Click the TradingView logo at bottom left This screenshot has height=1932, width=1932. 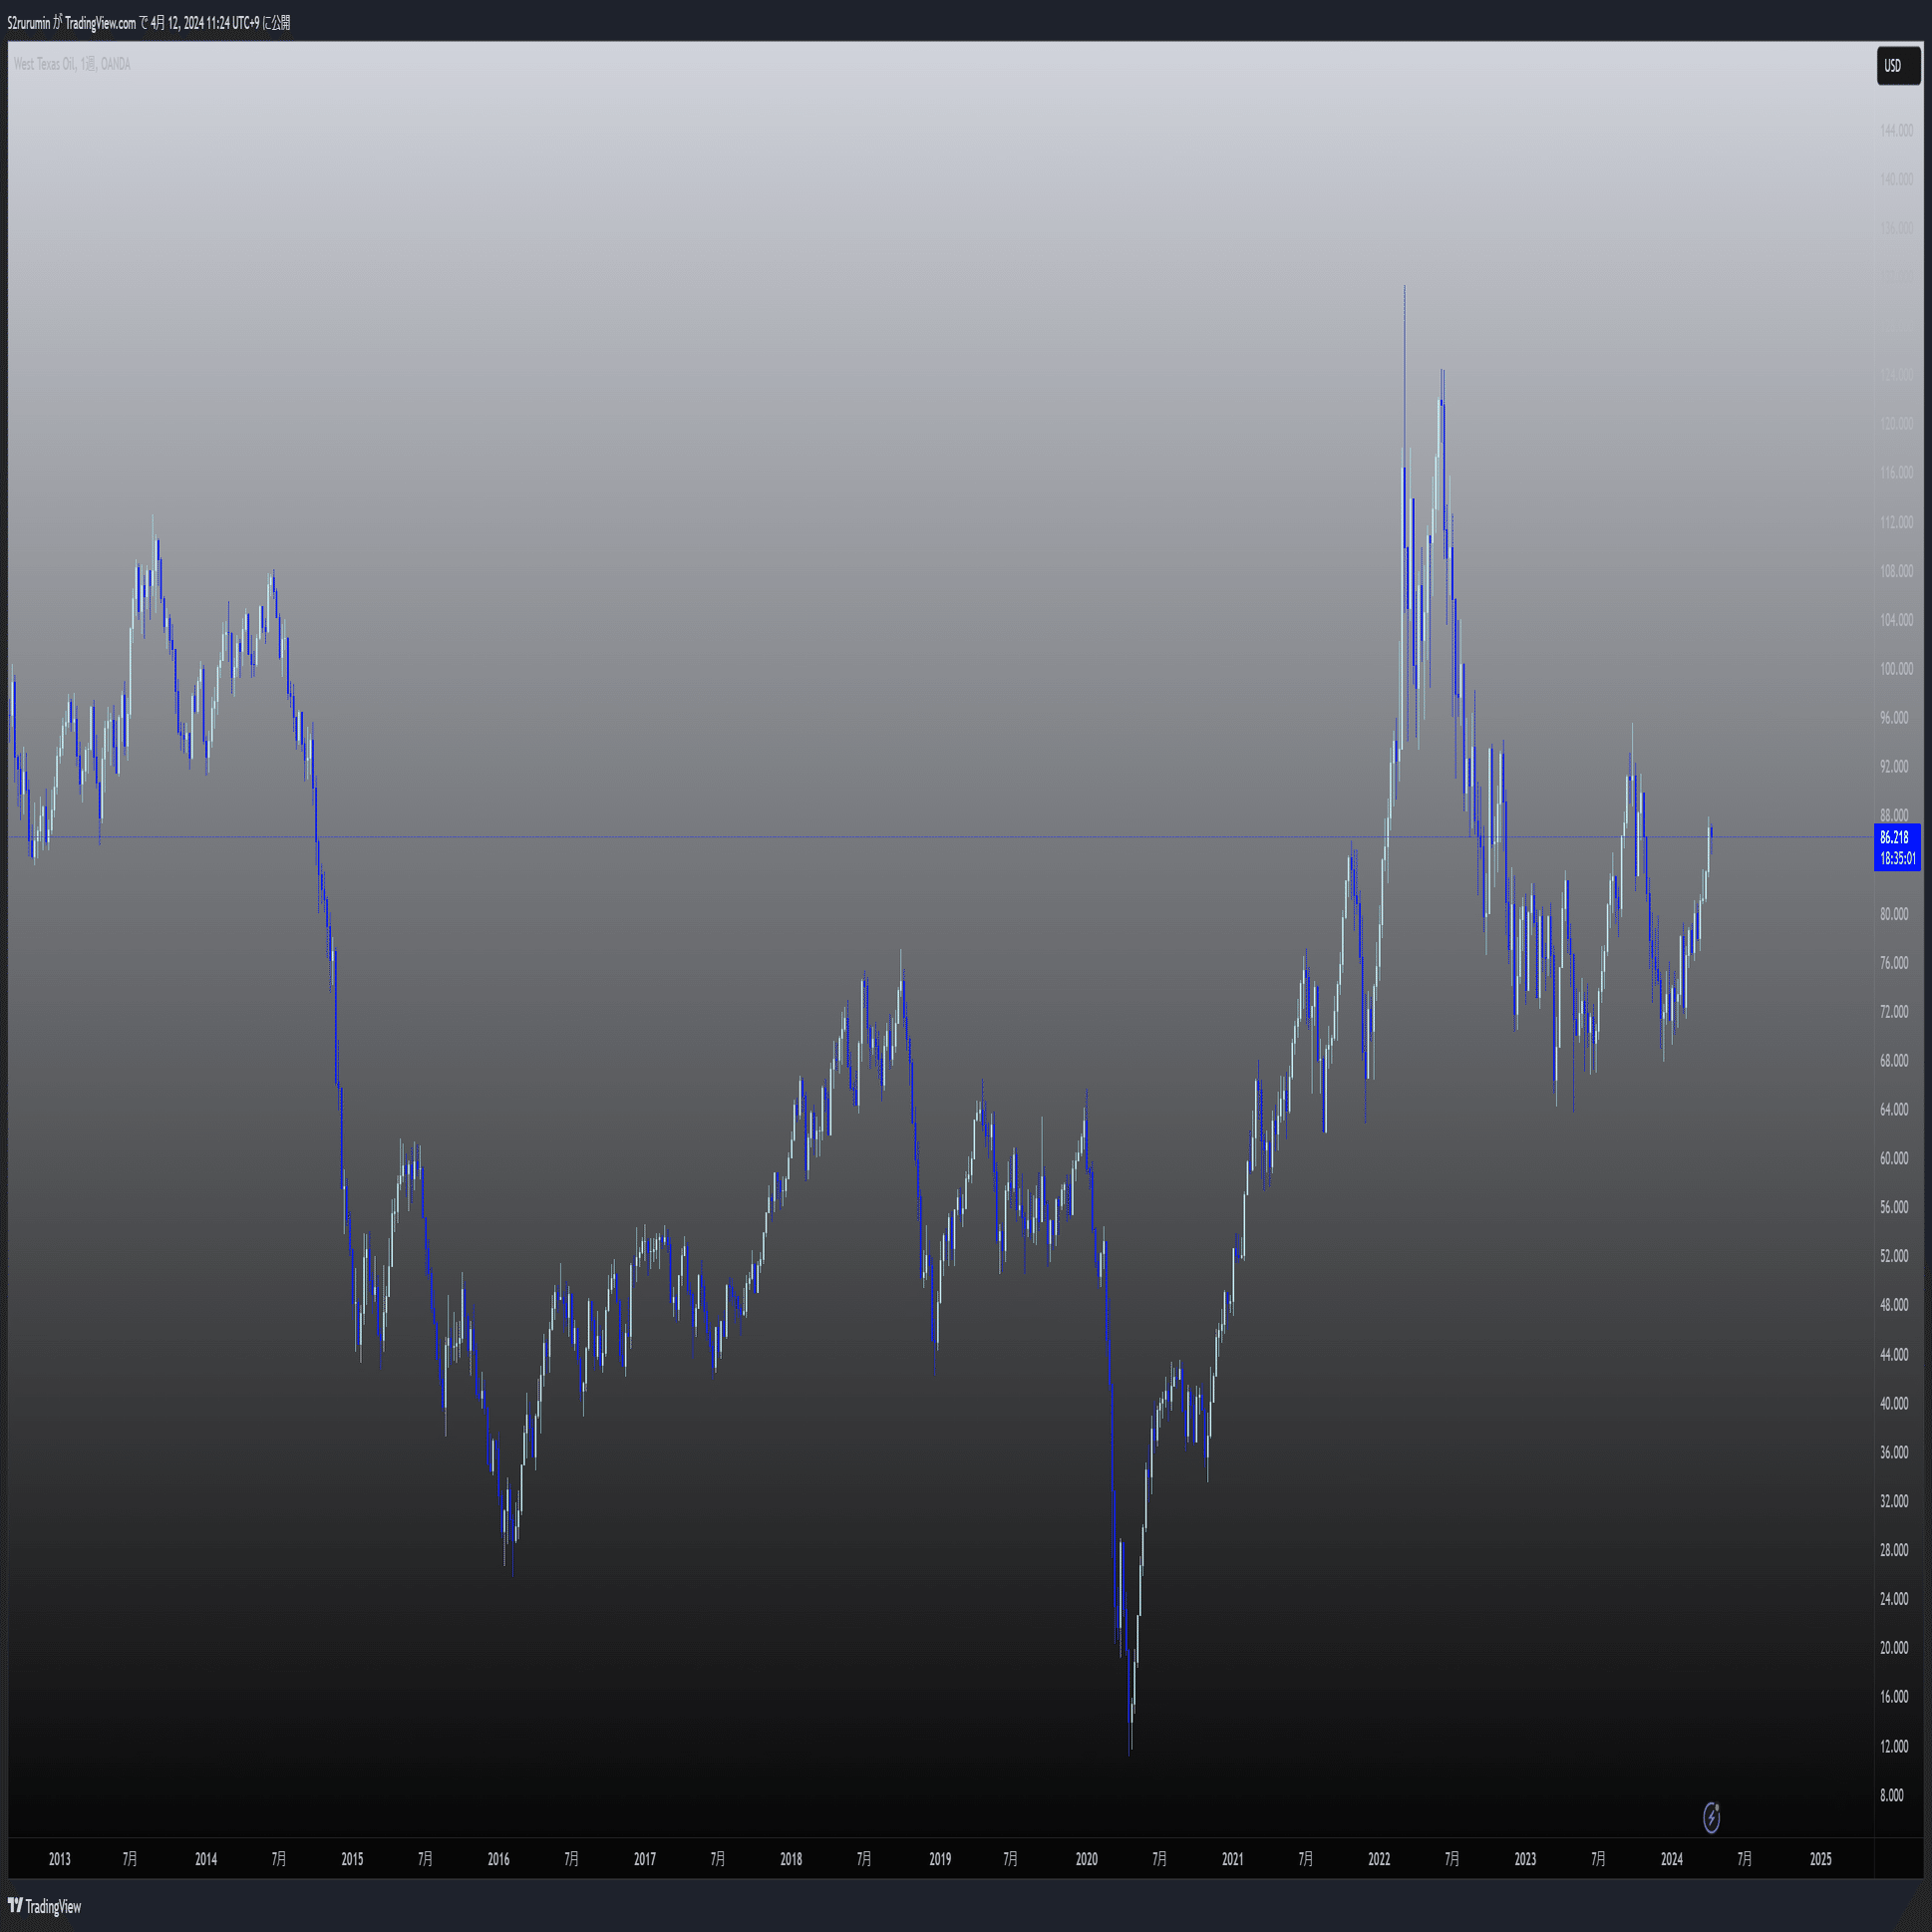click(45, 1907)
